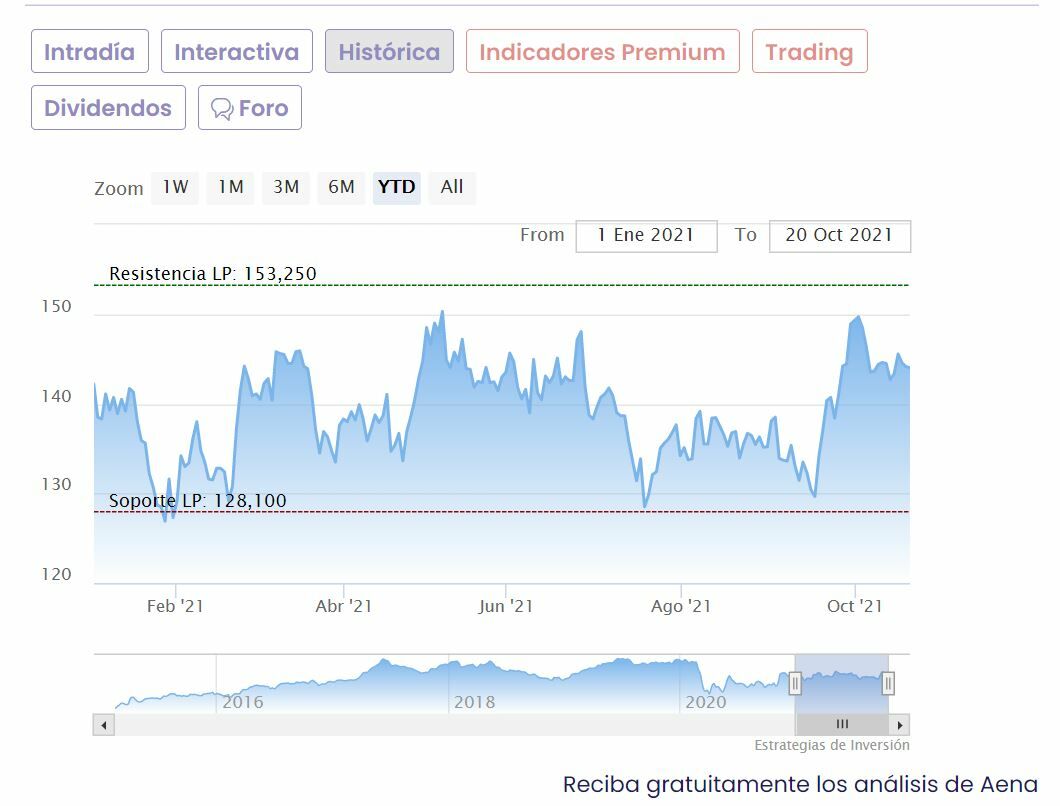
Task: Open the Foro speech bubble icon
Action: point(222,109)
